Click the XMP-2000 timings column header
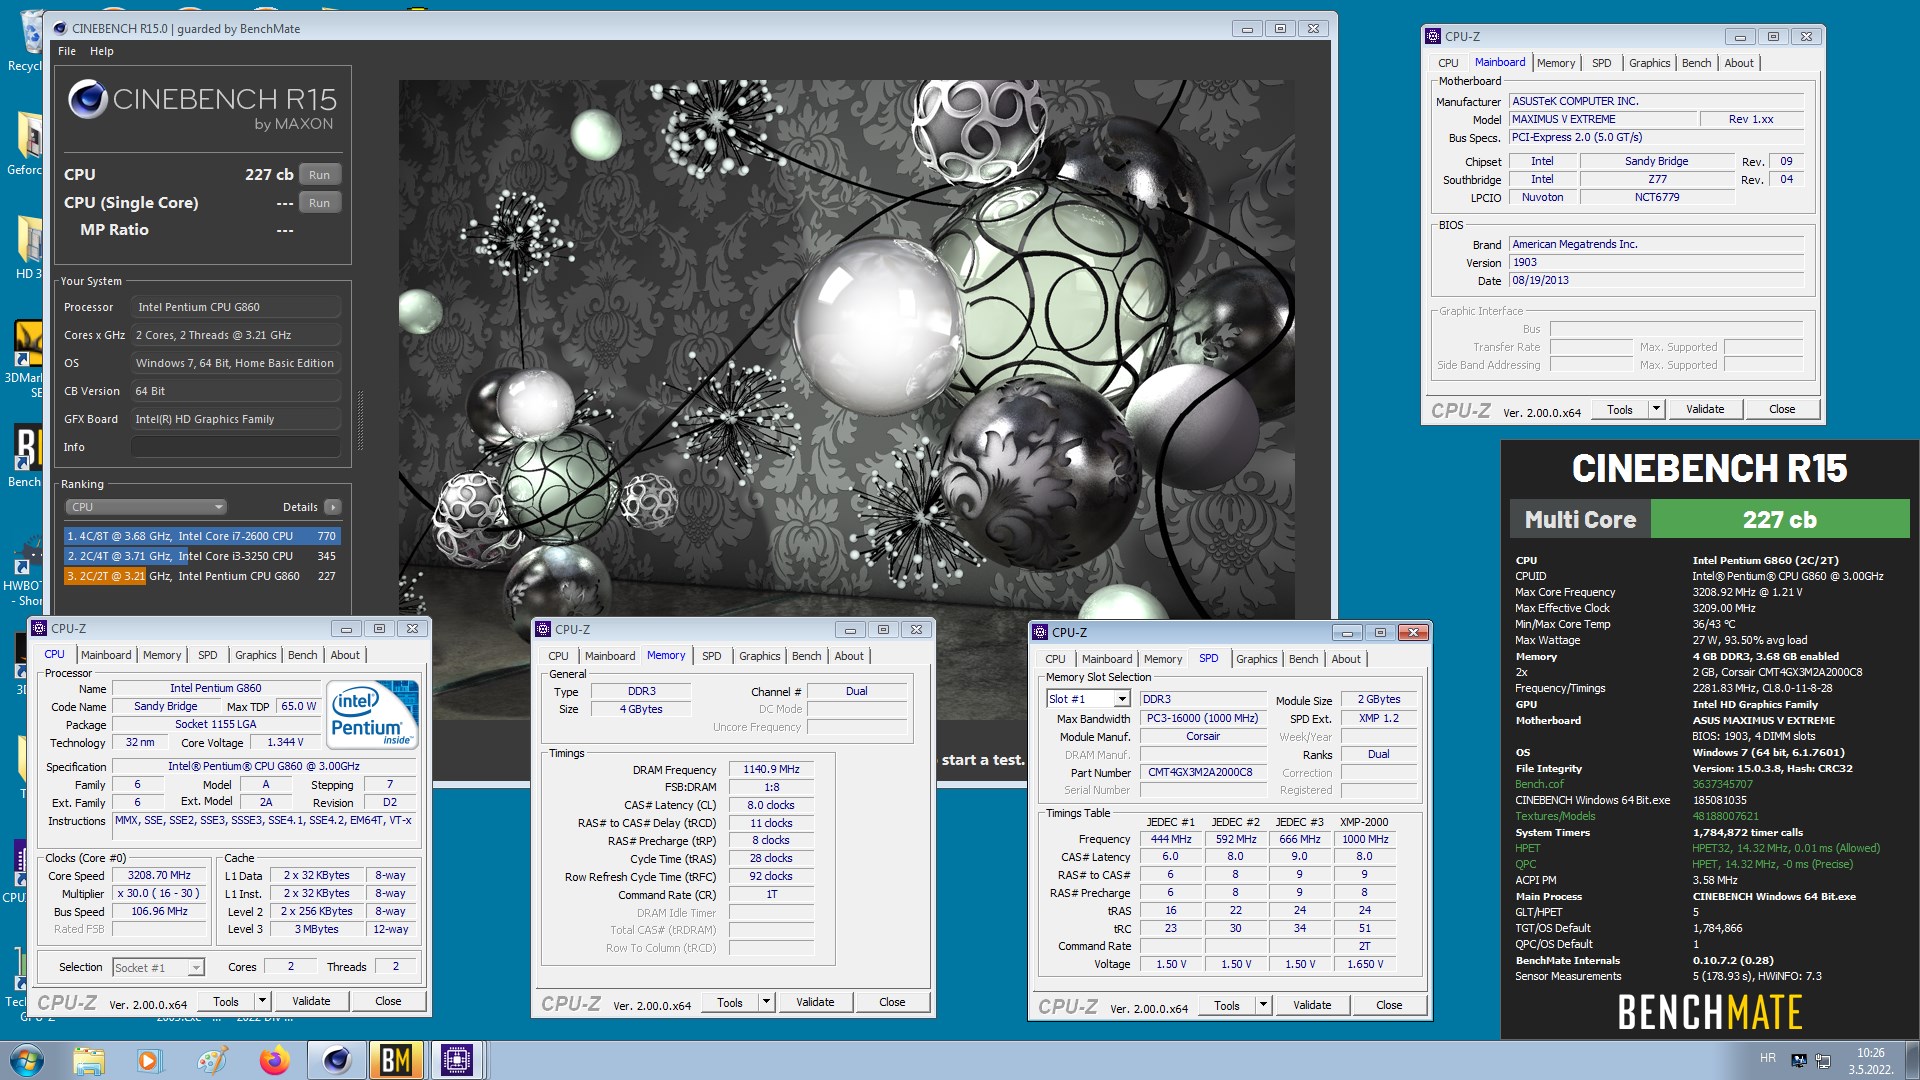This screenshot has height=1080, width=1920. click(1364, 822)
